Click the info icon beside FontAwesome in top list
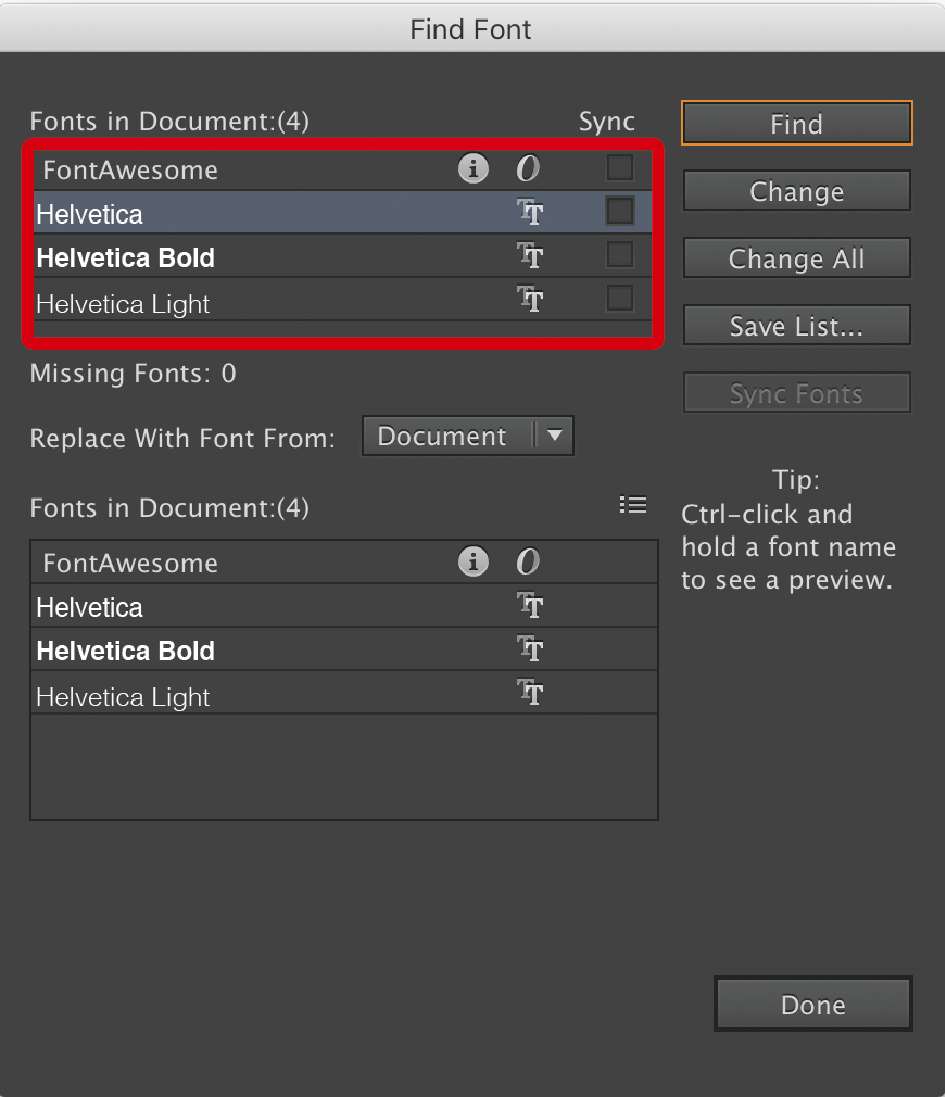 (x=473, y=169)
